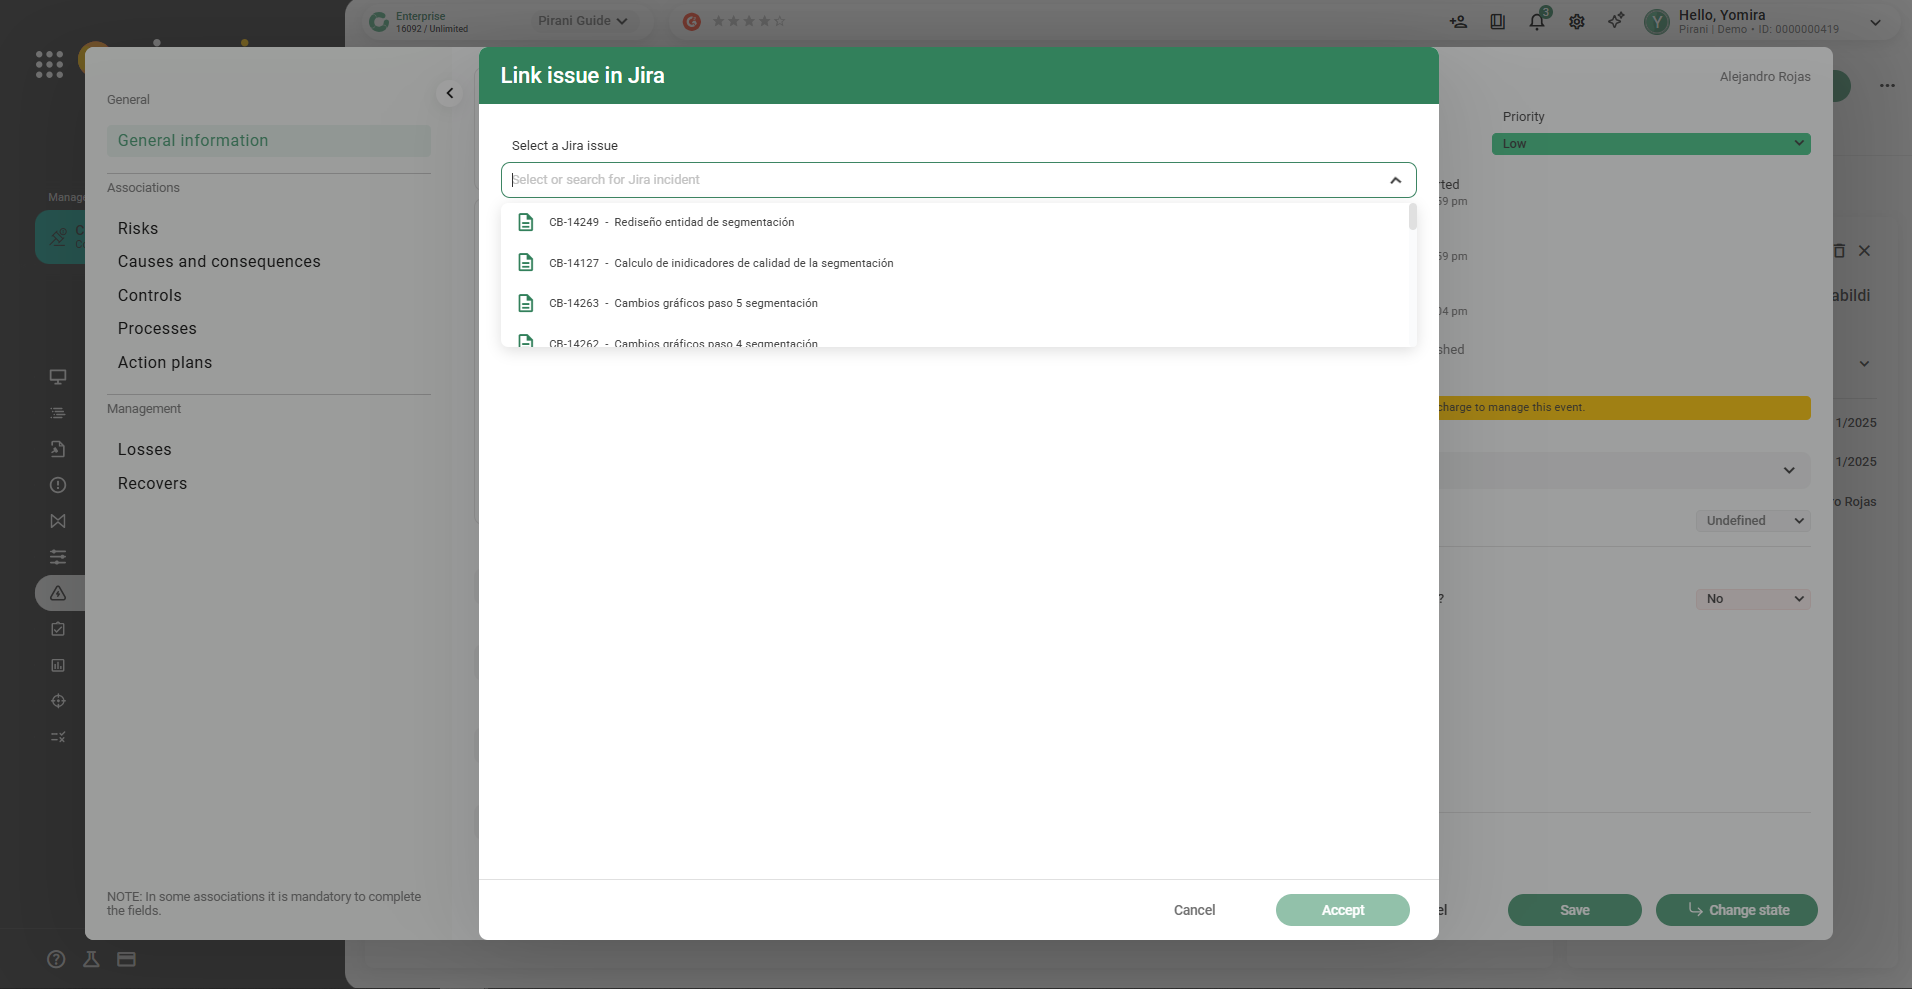Screen dimensions: 1912x989
Task: Click the Accept button
Action: (1342, 910)
